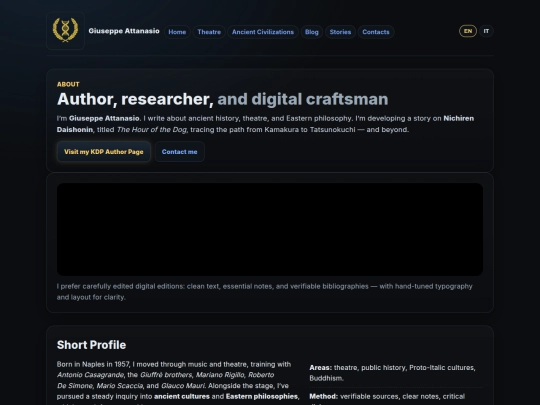Image resolution: width=540 pixels, height=405 pixels.
Task: Click the golden laurel DNA logo icon
Action: 65,31
